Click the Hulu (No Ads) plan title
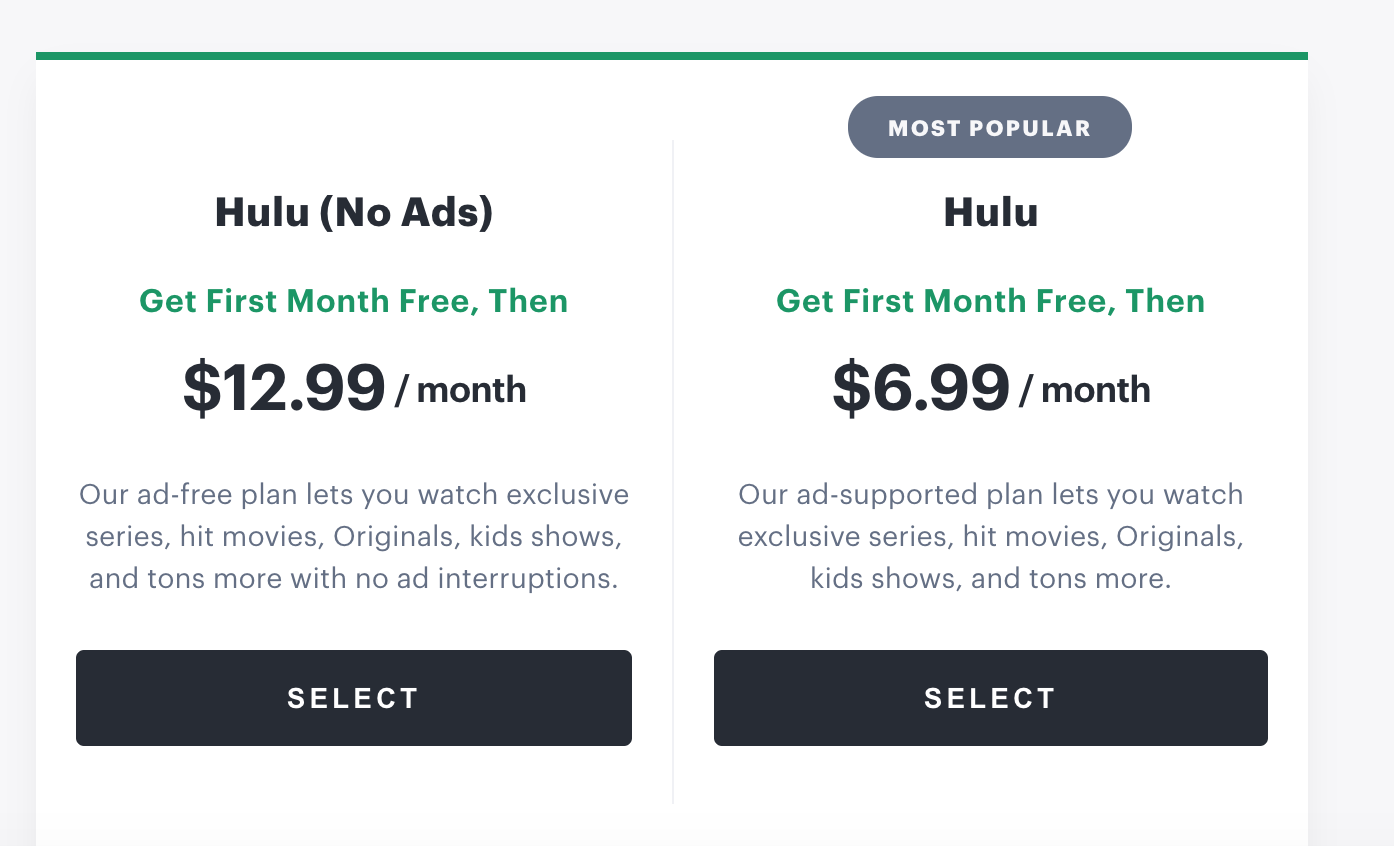1394x846 pixels. coord(354,212)
